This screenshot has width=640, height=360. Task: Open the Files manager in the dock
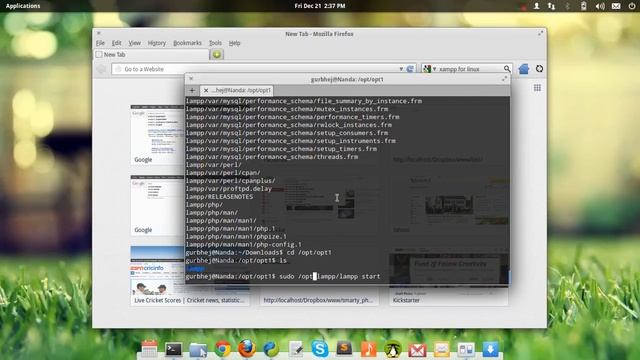pyautogui.click(x=198, y=350)
